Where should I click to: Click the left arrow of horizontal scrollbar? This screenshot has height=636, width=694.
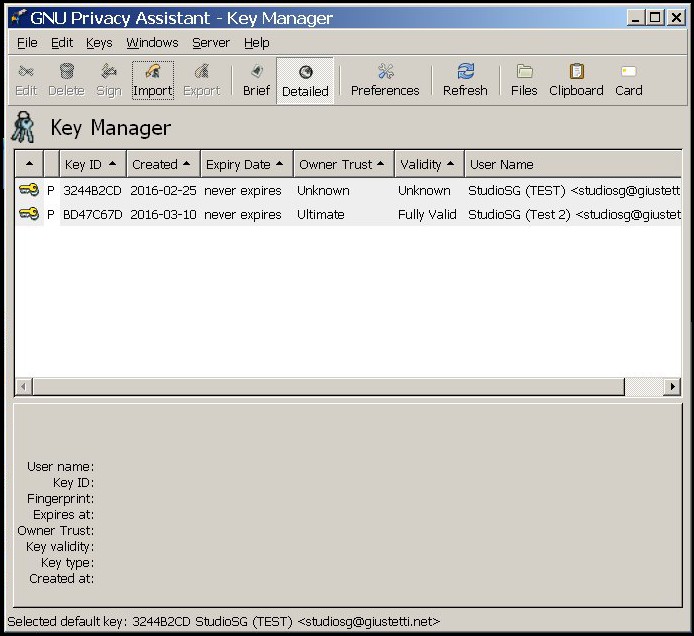pyautogui.click(x=24, y=387)
